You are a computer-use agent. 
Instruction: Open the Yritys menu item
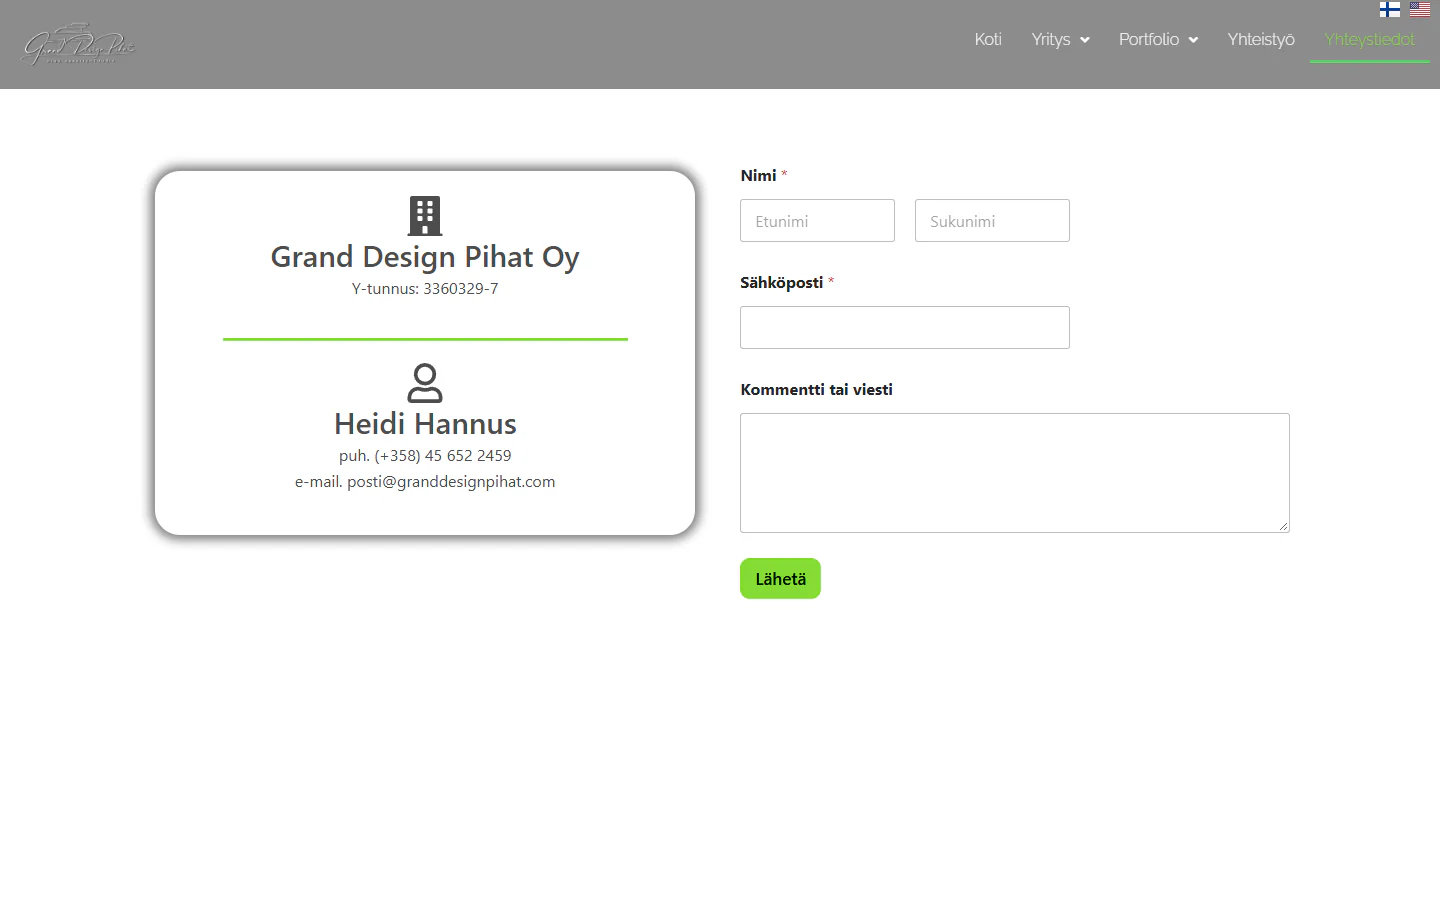pyautogui.click(x=1051, y=39)
